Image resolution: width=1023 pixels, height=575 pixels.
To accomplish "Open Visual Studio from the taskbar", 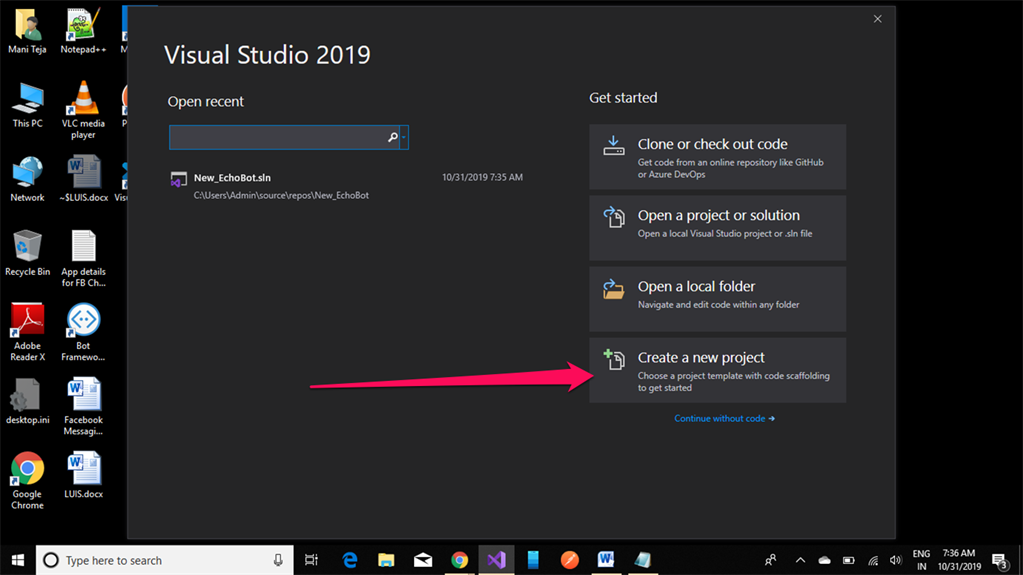I will (x=496, y=560).
